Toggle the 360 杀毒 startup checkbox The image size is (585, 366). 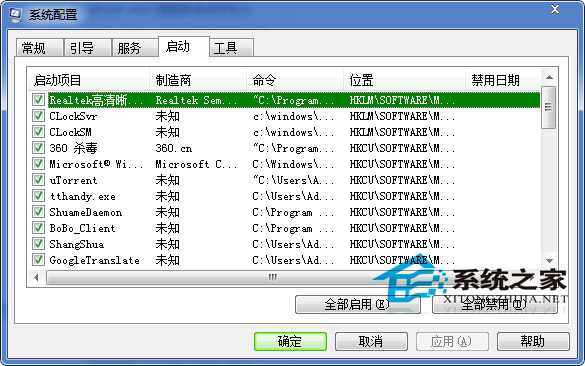38,148
